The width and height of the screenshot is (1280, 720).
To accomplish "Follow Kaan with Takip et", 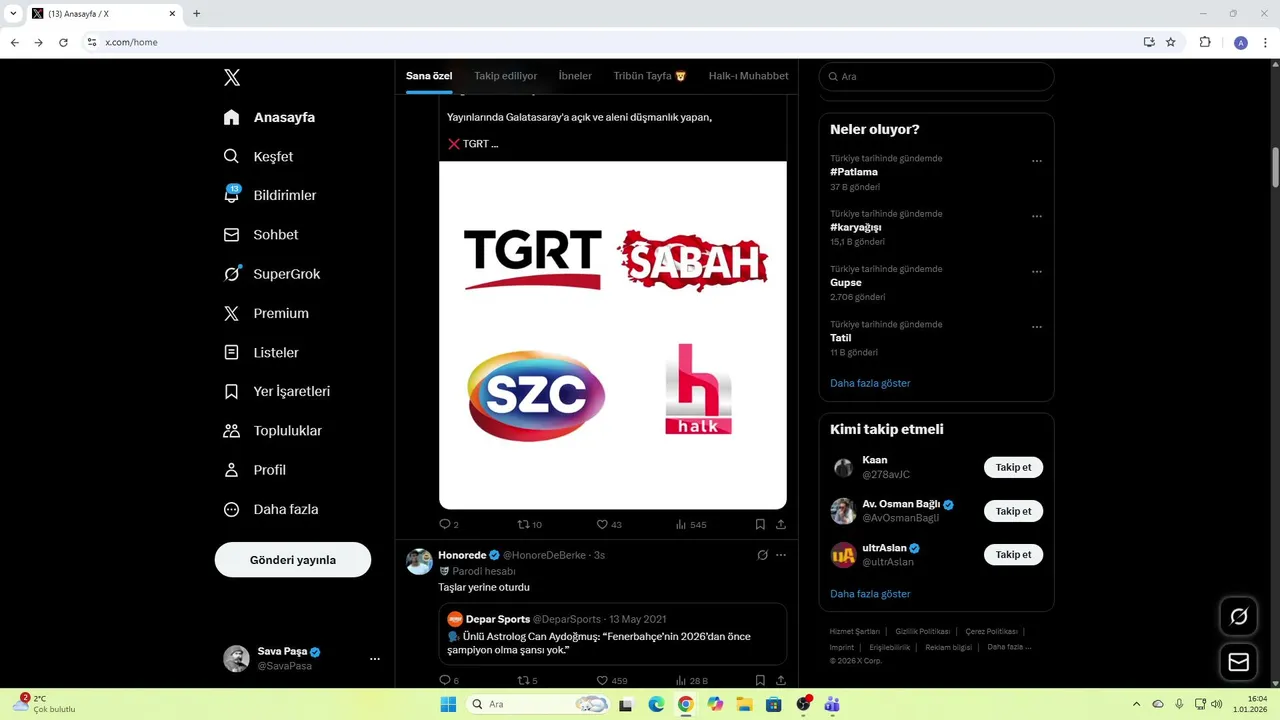I will point(1013,467).
